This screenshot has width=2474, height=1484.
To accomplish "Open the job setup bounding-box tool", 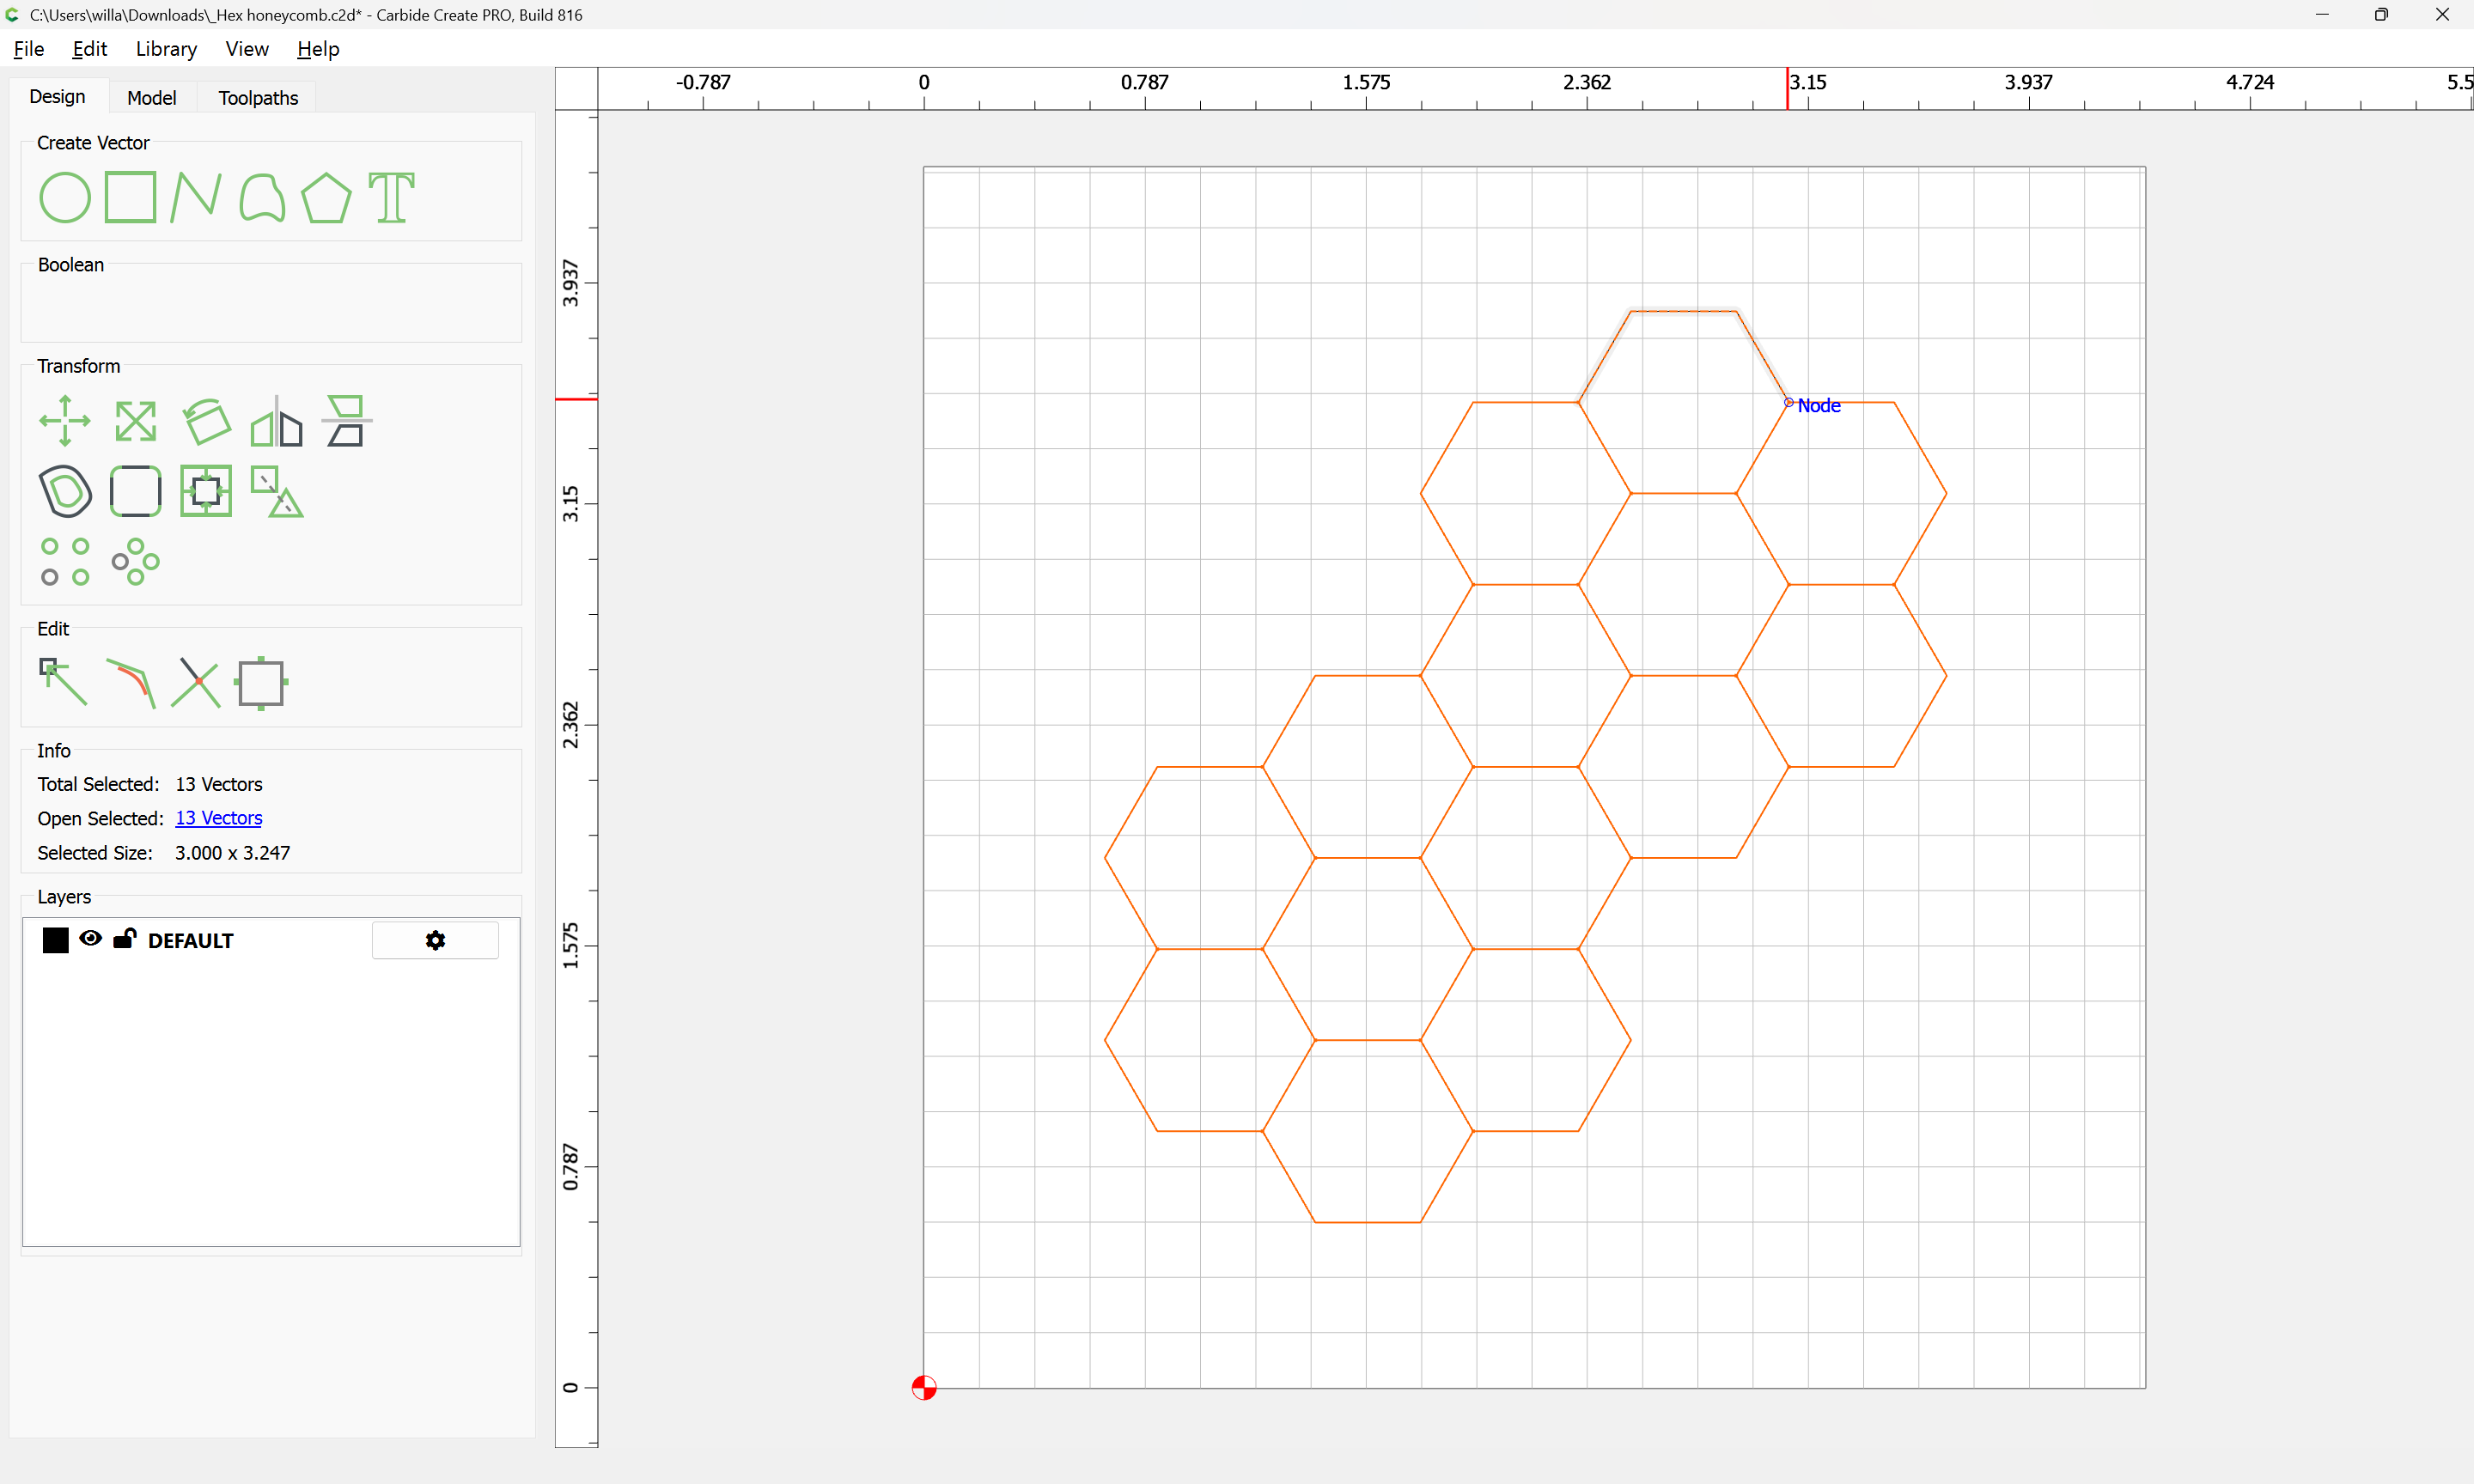I will coord(261,683).
